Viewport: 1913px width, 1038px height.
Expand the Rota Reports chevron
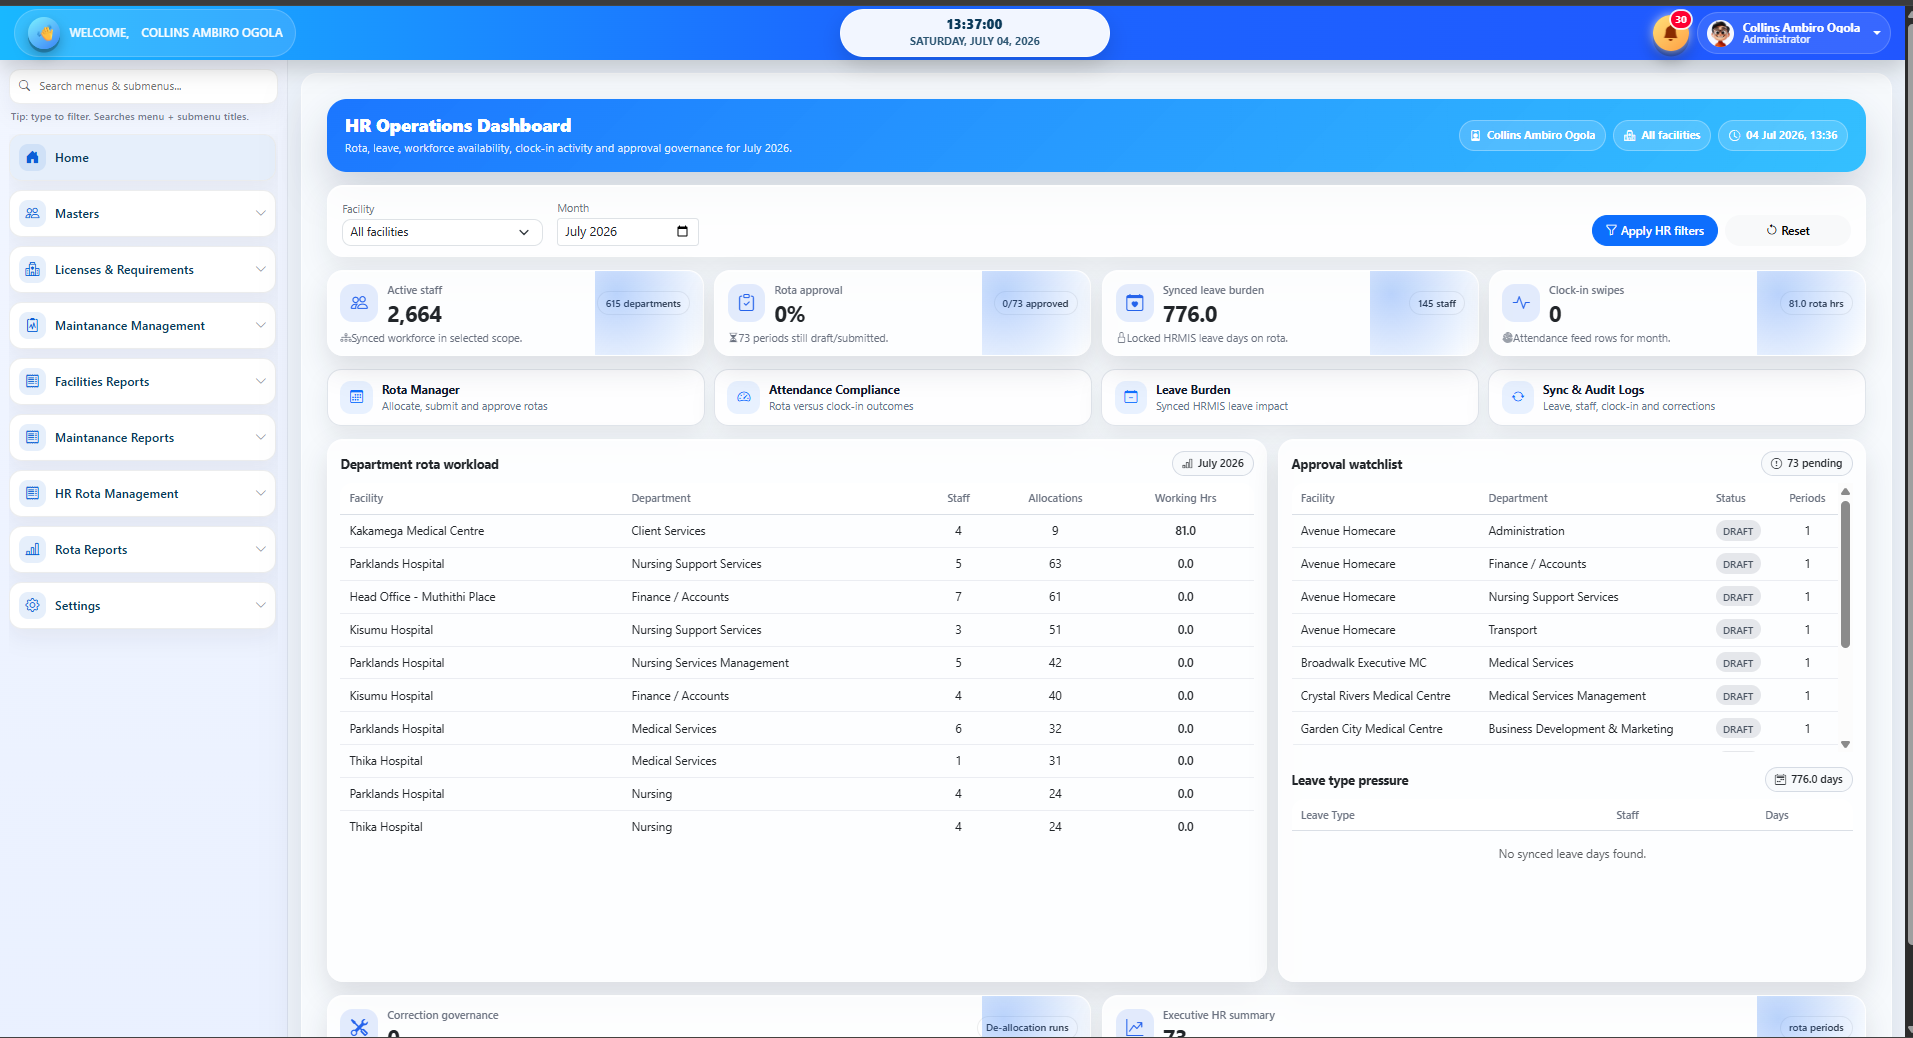click(260, 549)
